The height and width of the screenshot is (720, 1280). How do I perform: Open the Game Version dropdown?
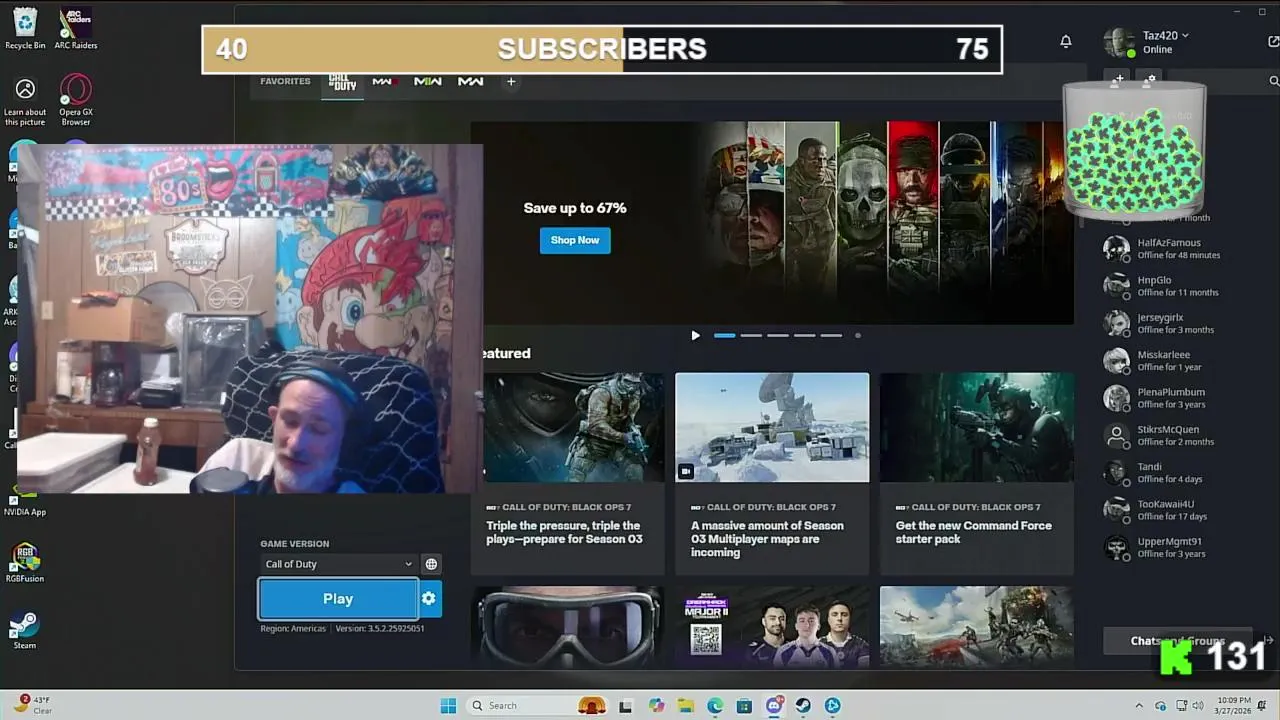(x=338, y=564)
